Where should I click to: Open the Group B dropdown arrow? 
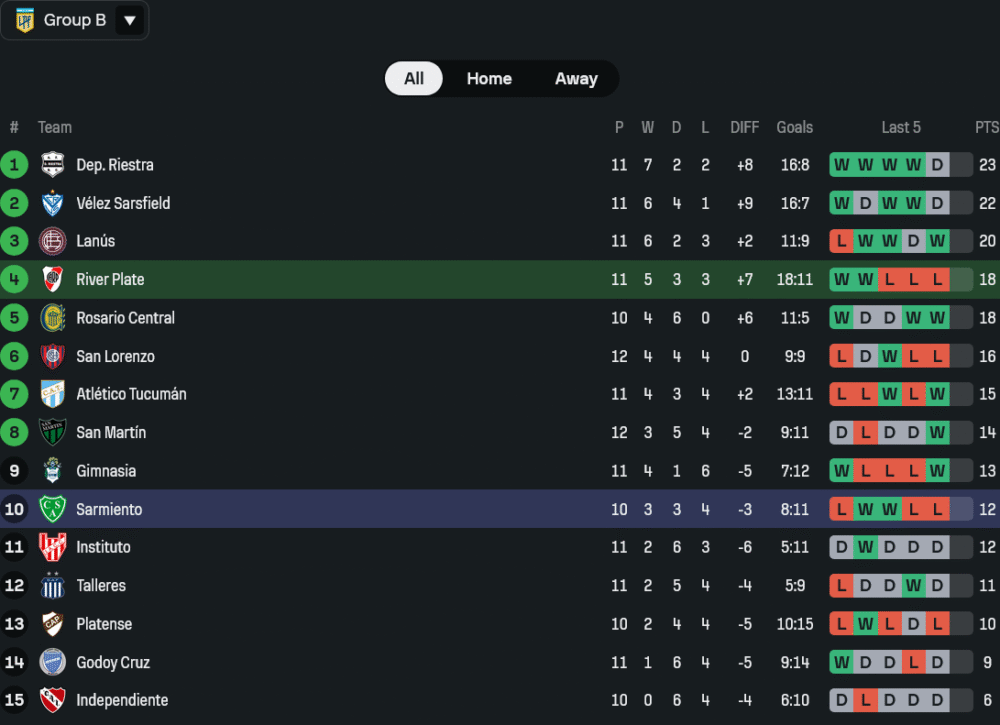pos(129,20)
